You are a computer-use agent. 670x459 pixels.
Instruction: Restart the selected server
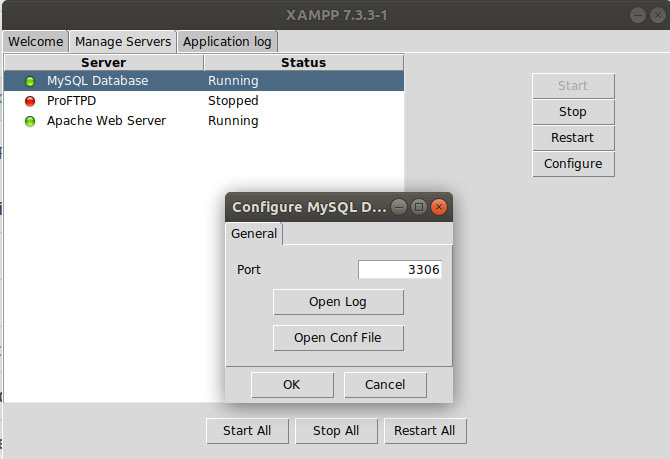coord(573,138)
